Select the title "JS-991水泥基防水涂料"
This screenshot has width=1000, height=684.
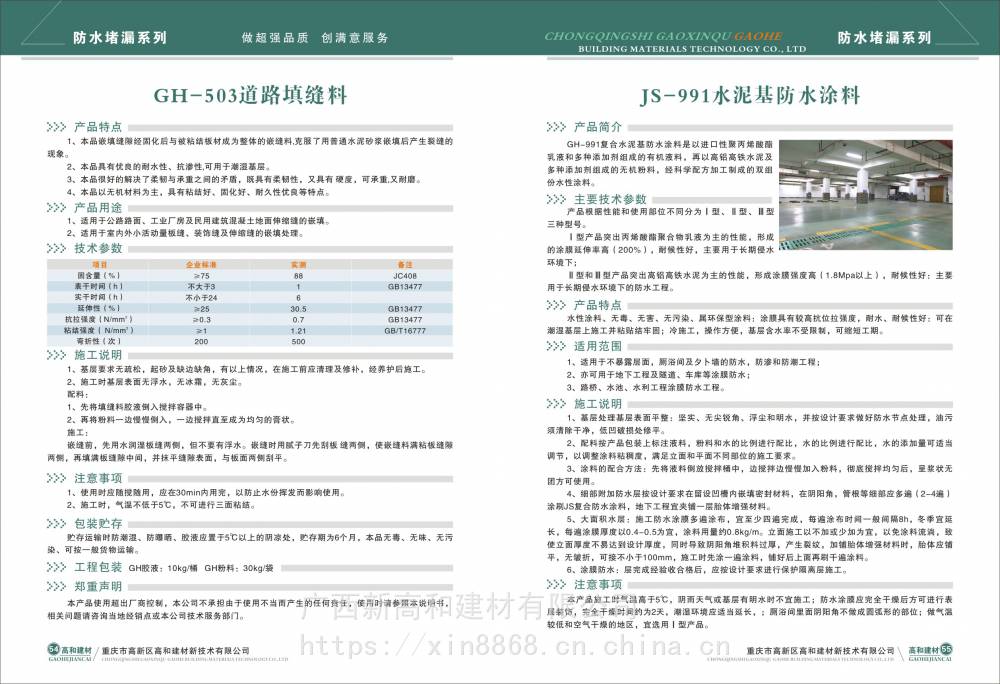tap(750, 96)
